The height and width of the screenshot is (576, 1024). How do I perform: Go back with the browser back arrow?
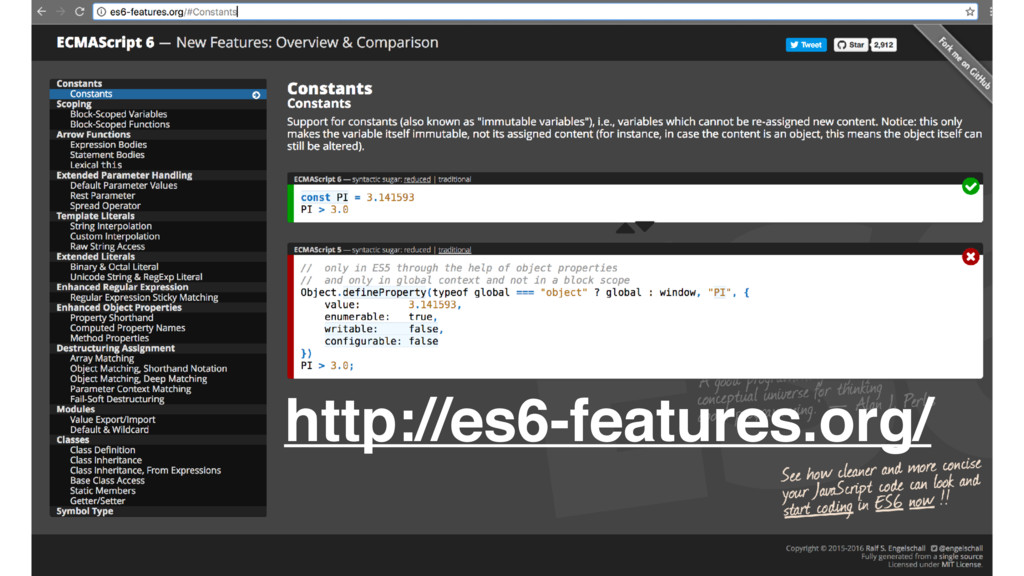click(x=42, y=11)
